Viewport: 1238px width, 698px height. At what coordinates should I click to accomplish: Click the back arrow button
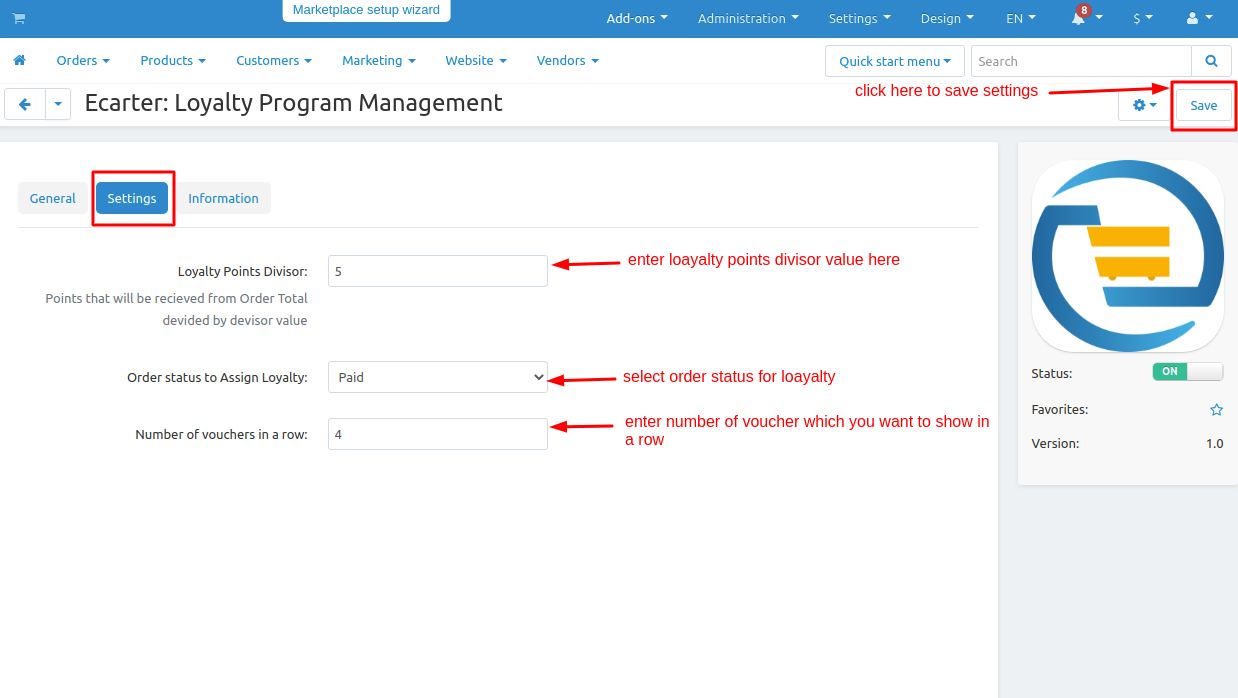[x=25, y=104]
